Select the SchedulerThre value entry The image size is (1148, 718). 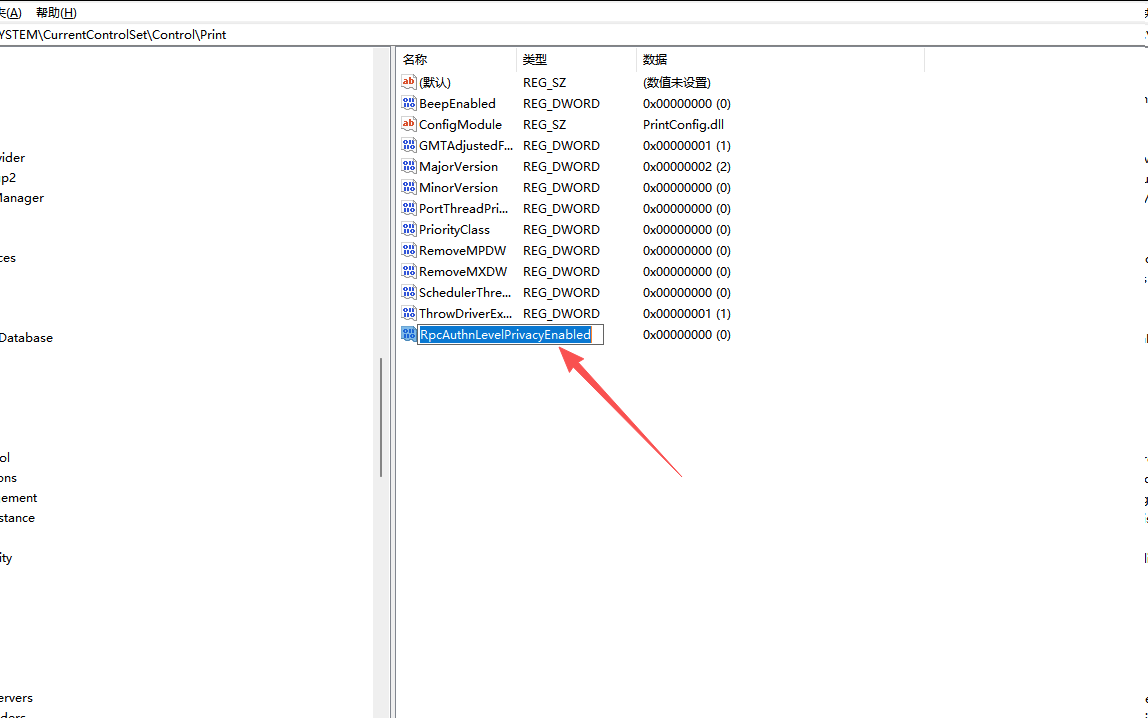(x=465, y=292)
